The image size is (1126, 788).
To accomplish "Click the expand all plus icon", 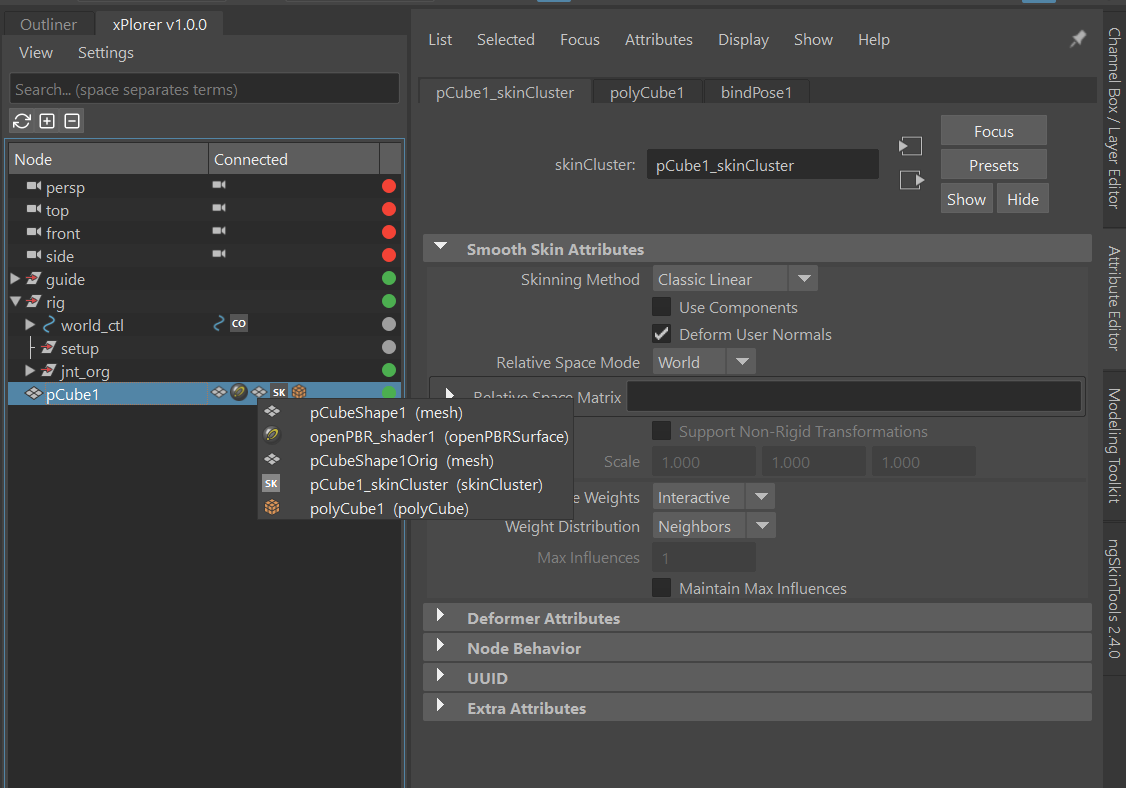I will (x=47, y=121).
